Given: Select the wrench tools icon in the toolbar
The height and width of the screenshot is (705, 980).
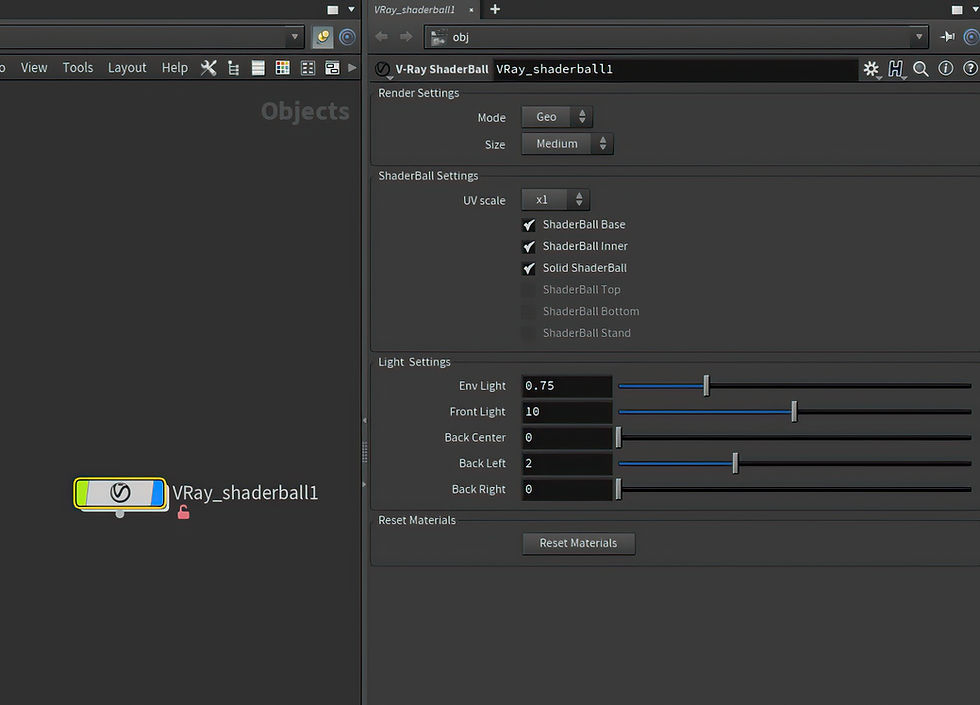Looking at the screenshot, I should (208, 67).
